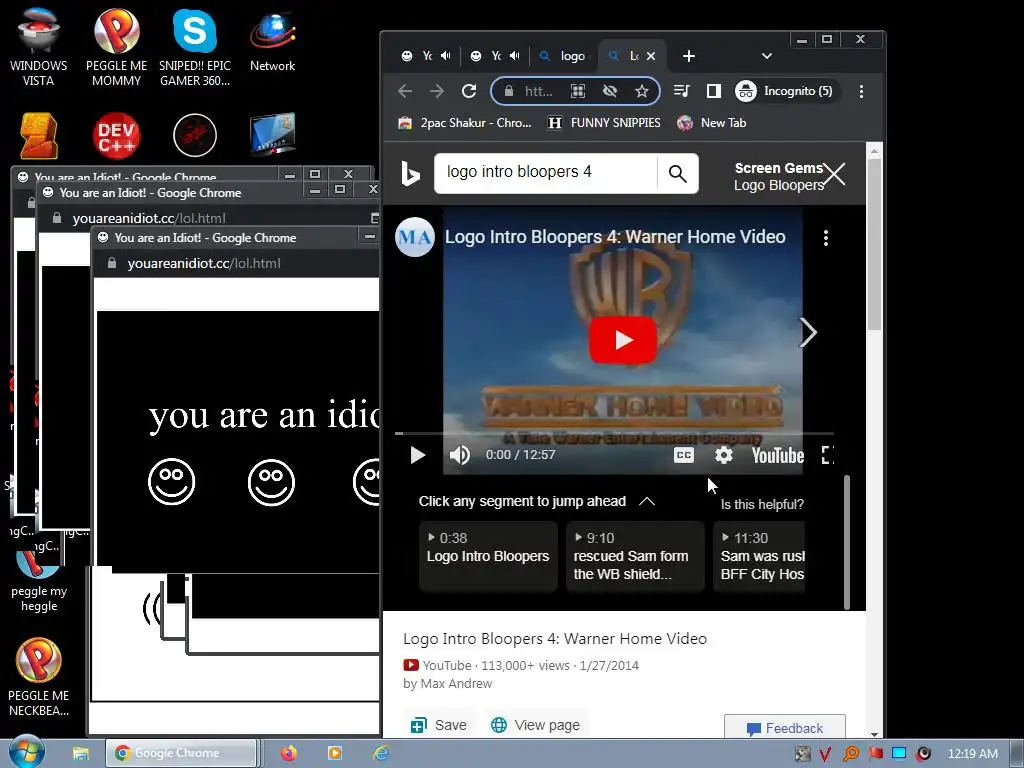Click the QR/grid icon in address bar
1024x768 pixels.
tap(578, 91)
